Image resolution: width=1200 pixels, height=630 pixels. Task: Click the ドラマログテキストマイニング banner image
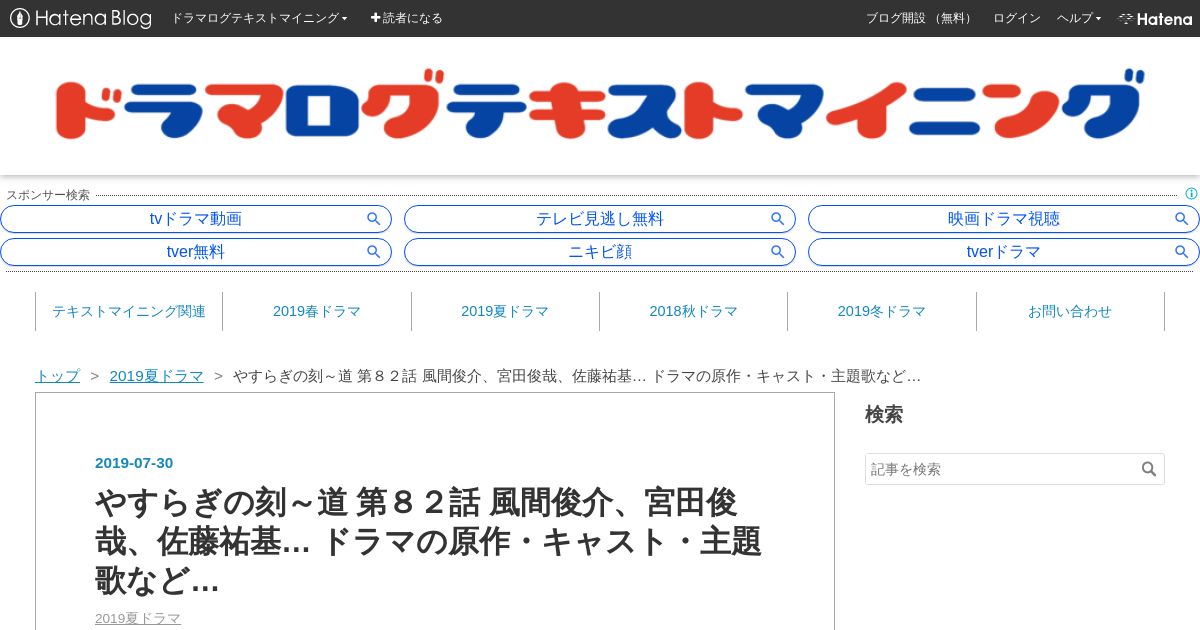[x=599, y=105]
